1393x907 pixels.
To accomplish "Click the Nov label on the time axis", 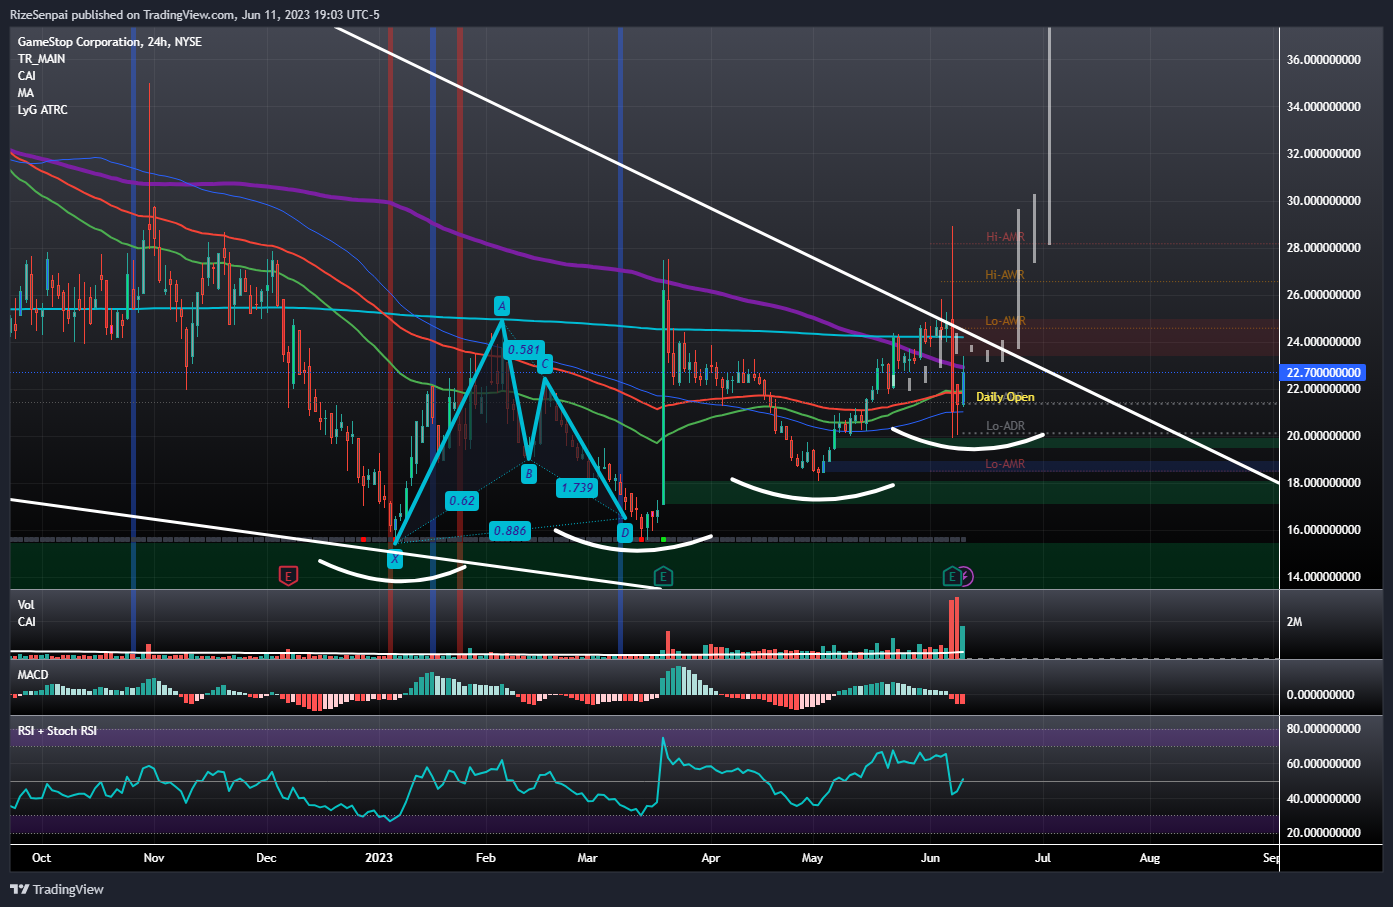I will 154,858.
